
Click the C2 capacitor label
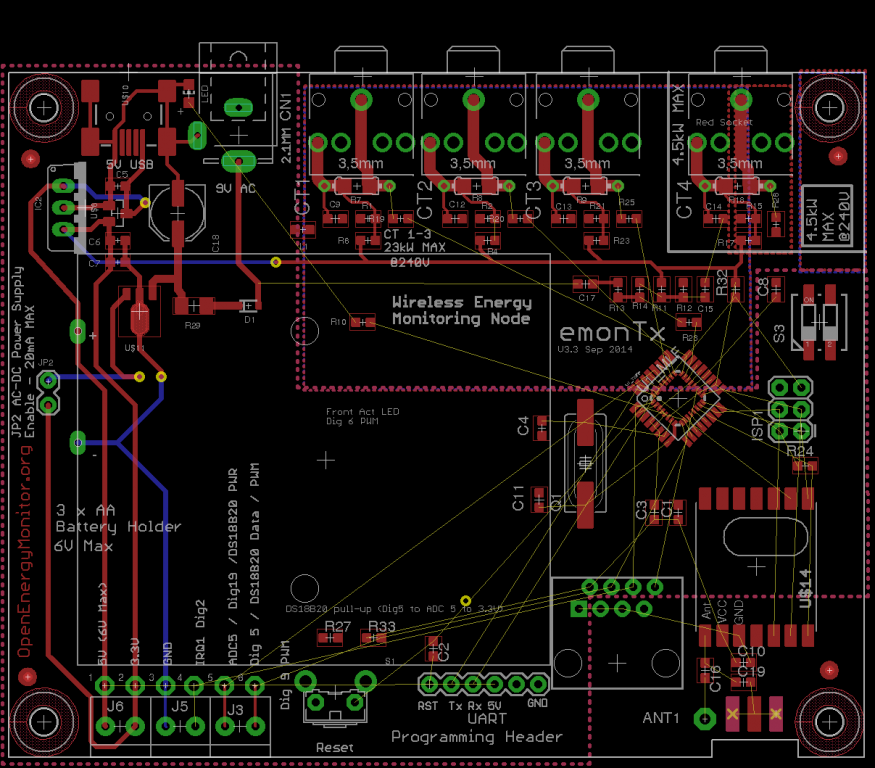(444, 651)
